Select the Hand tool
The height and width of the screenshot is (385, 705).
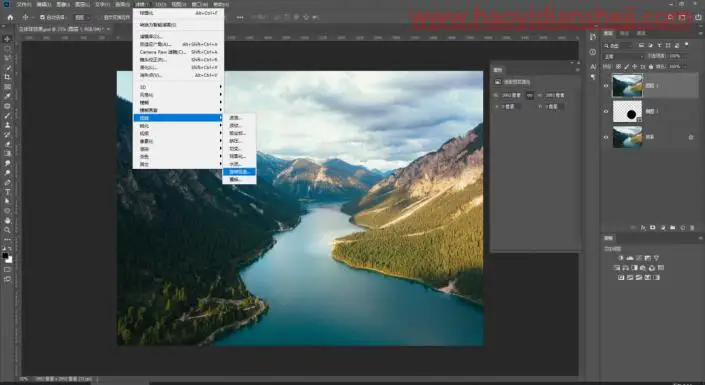coord(7,220)
